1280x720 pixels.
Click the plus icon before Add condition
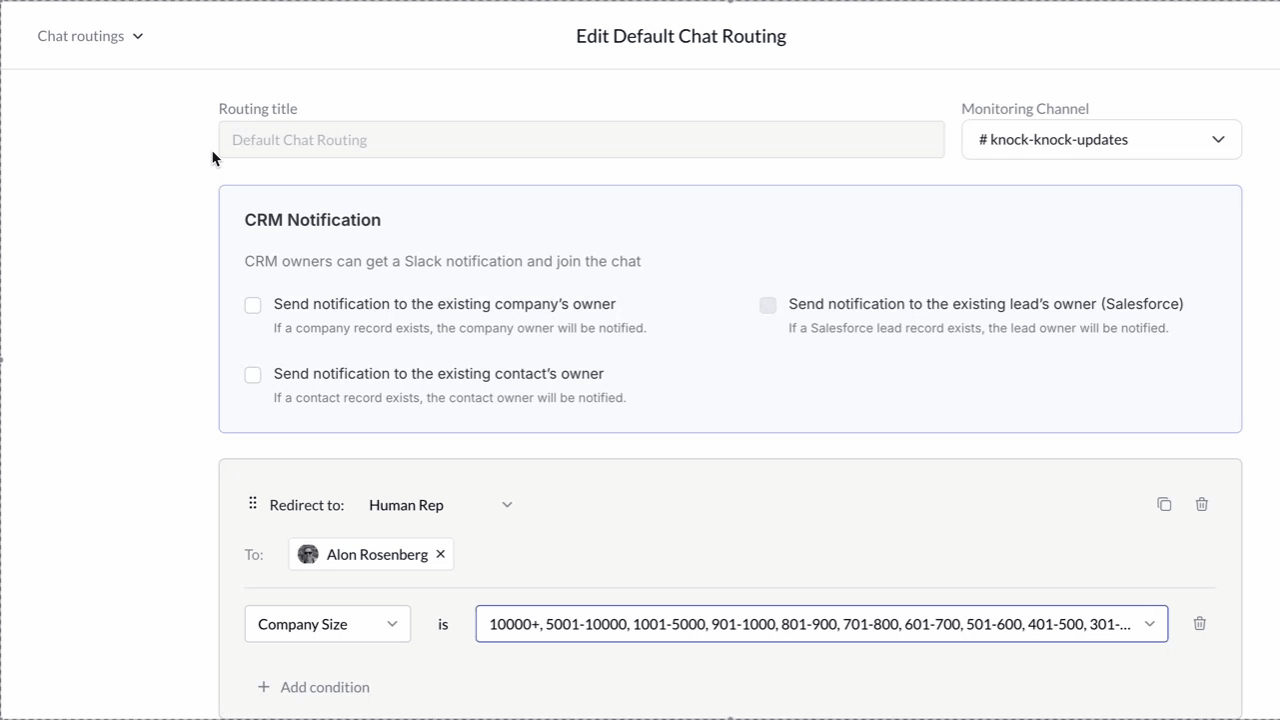pos(263,687)
